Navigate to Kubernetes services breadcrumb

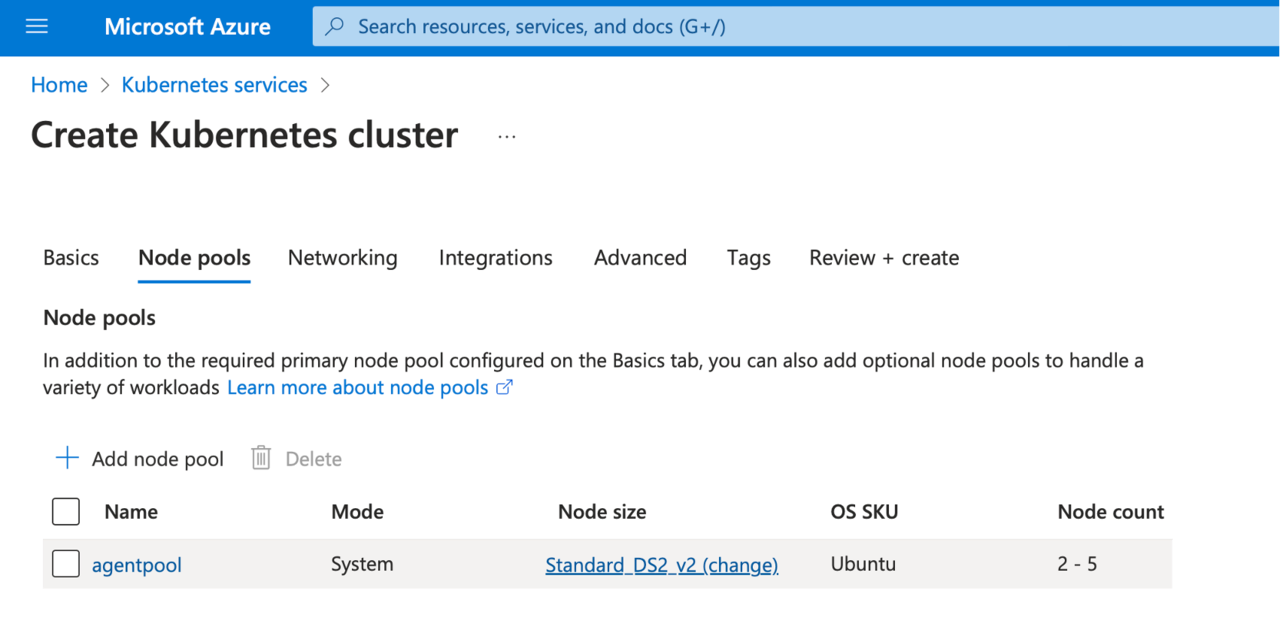coord(214,85)
